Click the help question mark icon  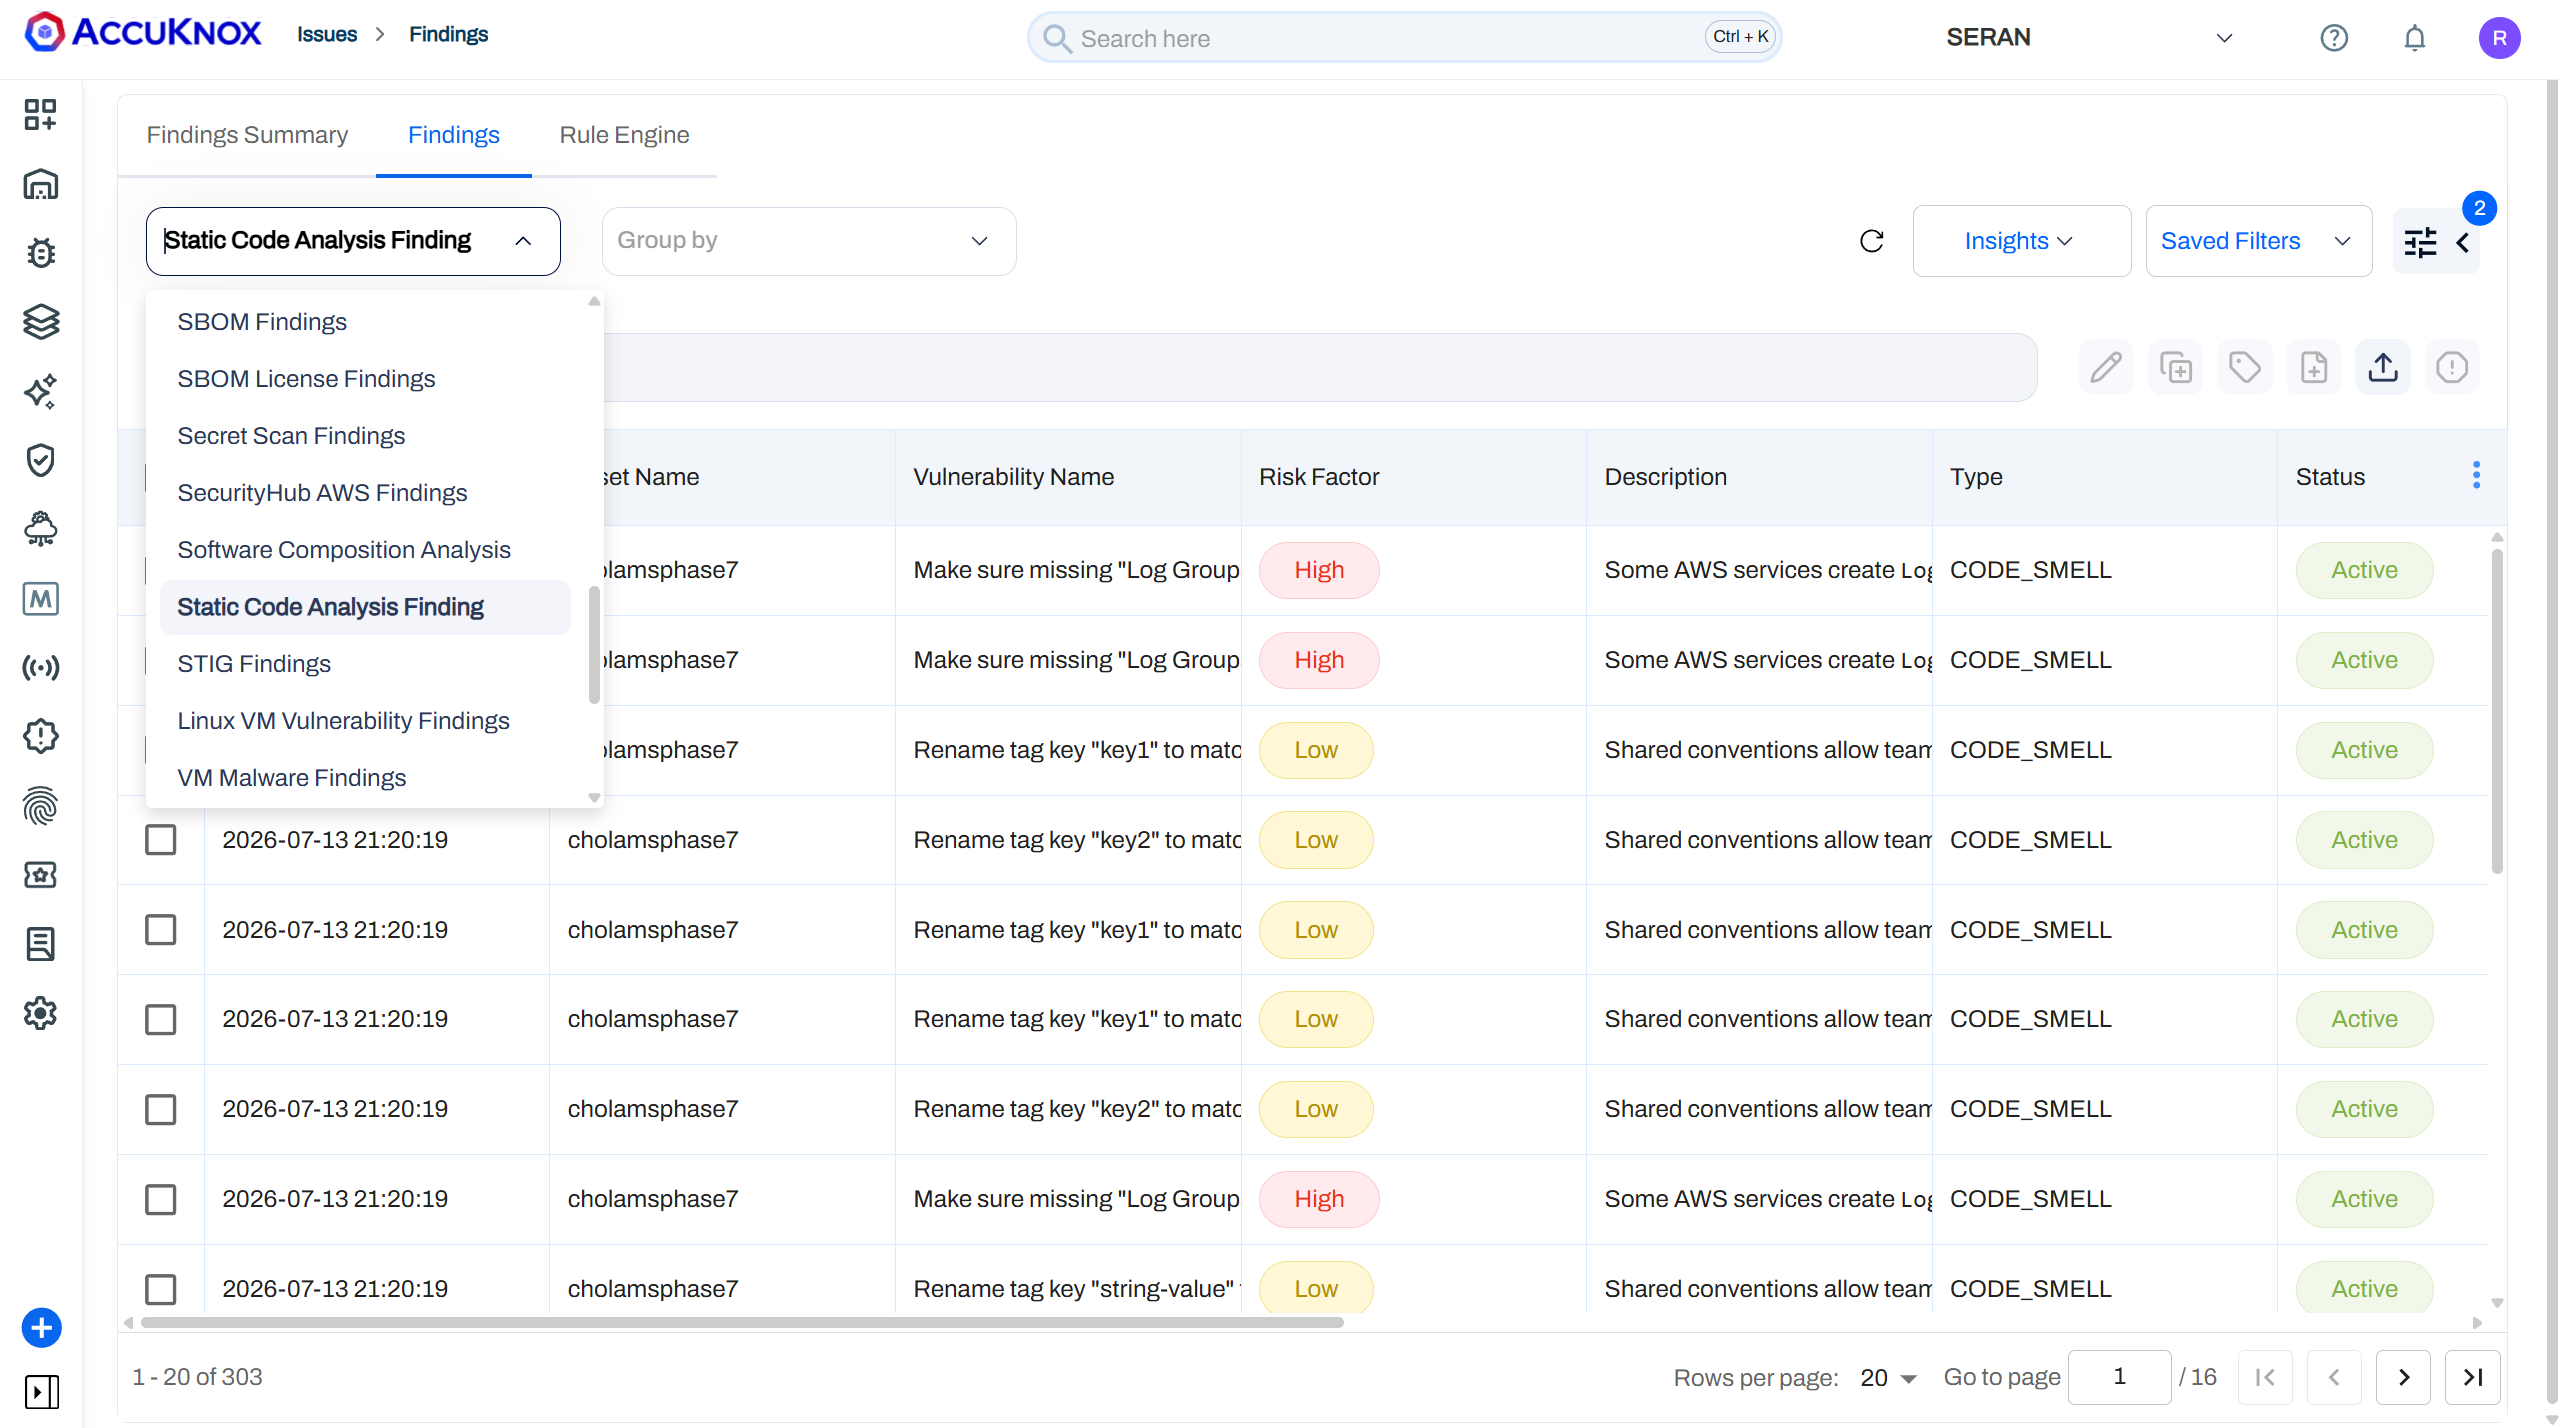click(2333, 38)
